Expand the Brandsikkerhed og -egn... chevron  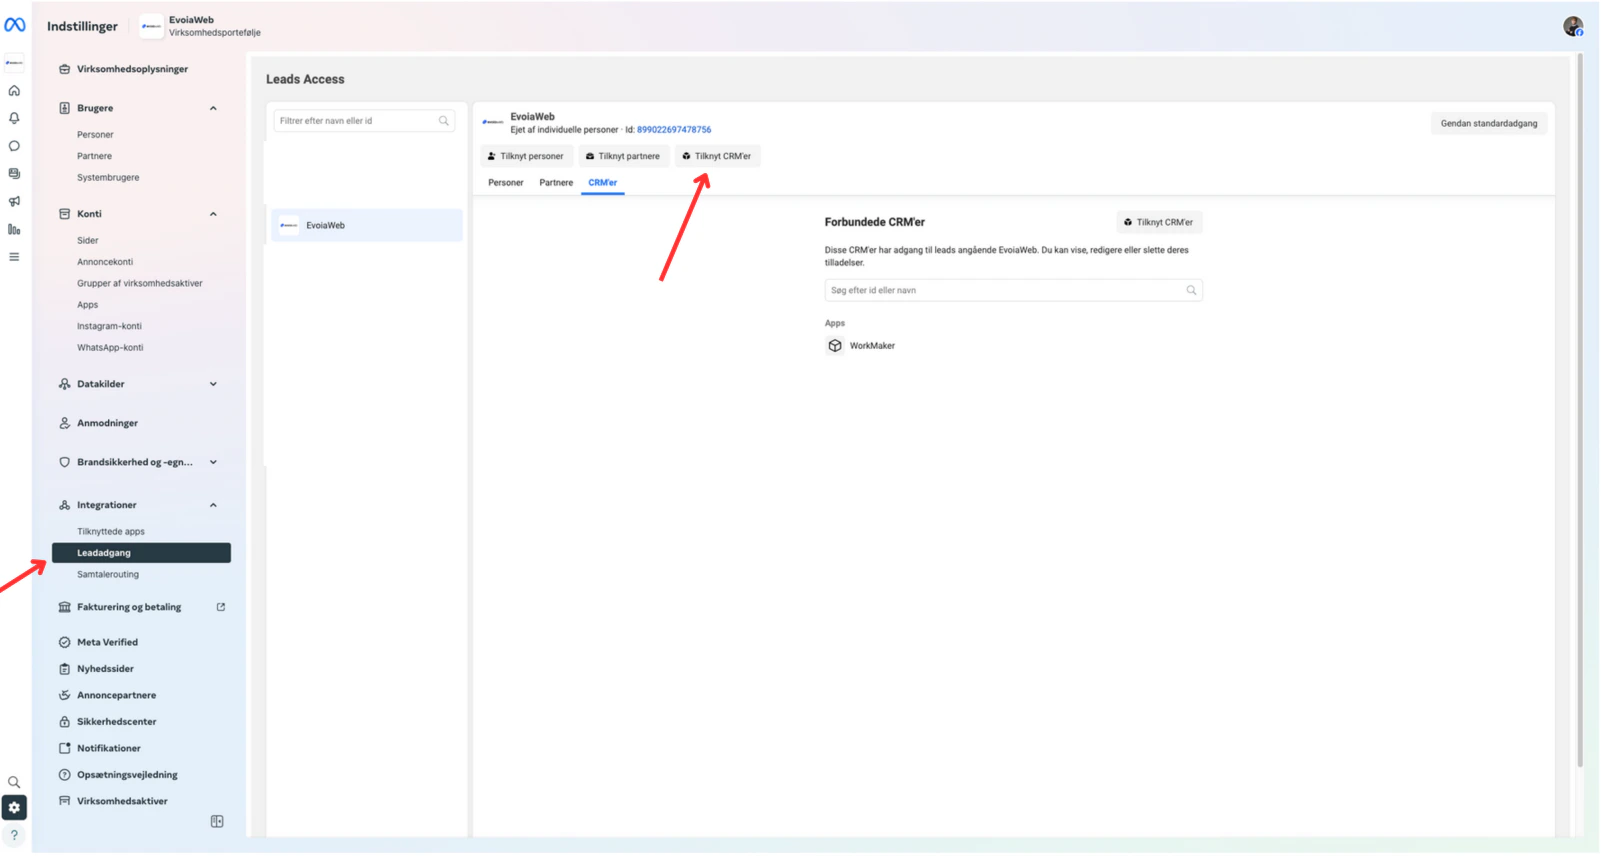point(213,462)
